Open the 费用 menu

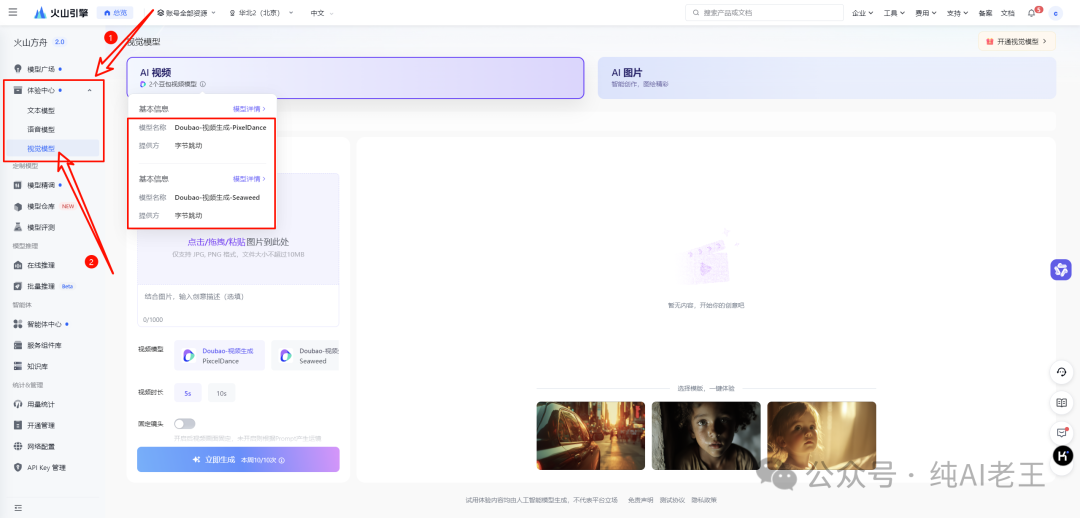(926, 13)
